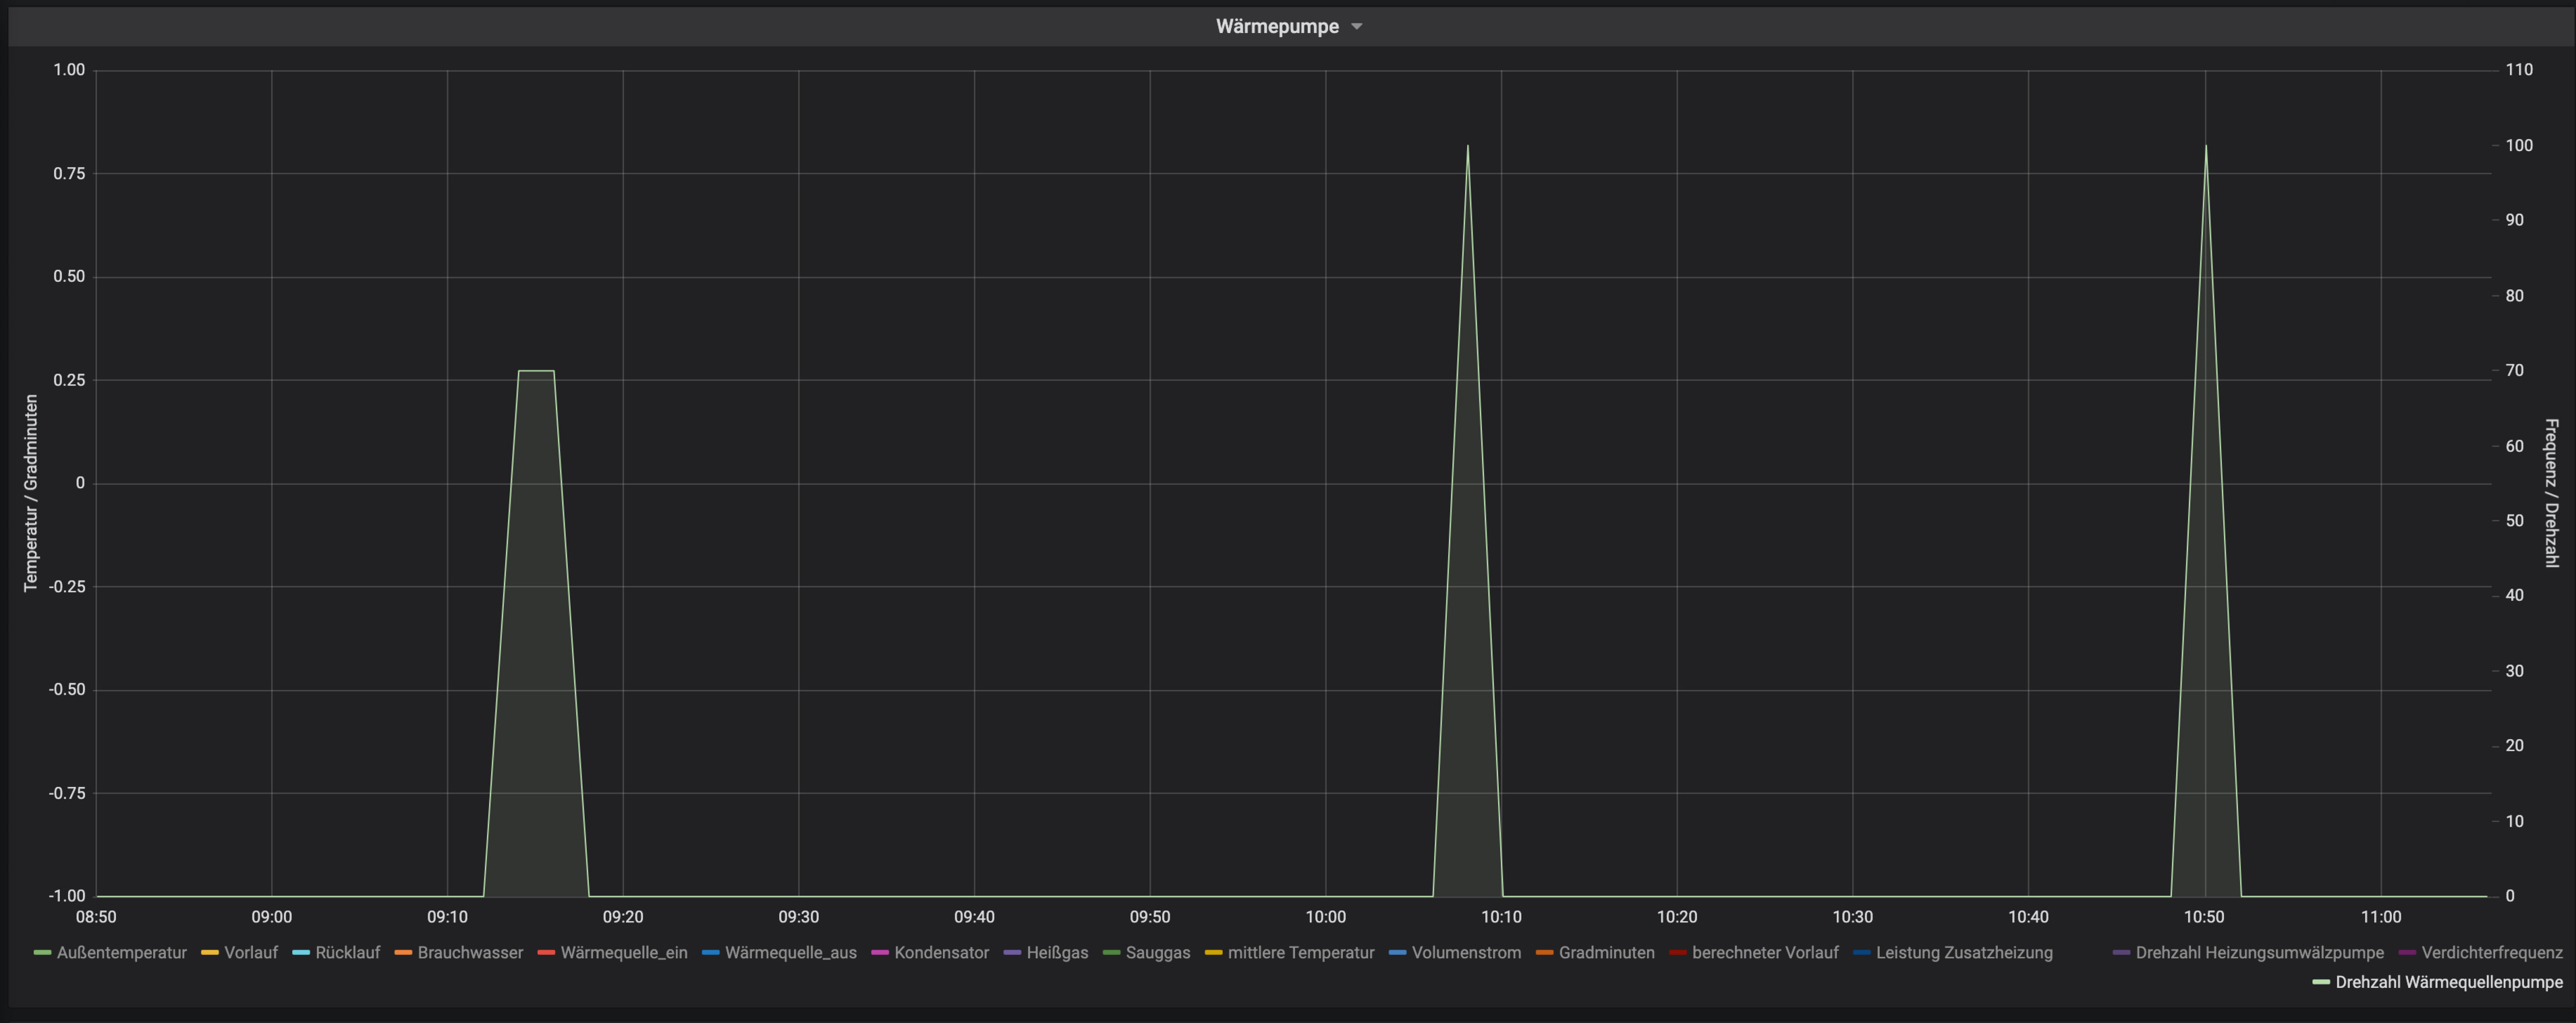
Task: Click the right axis value 100
Action: click(2519, 146)
